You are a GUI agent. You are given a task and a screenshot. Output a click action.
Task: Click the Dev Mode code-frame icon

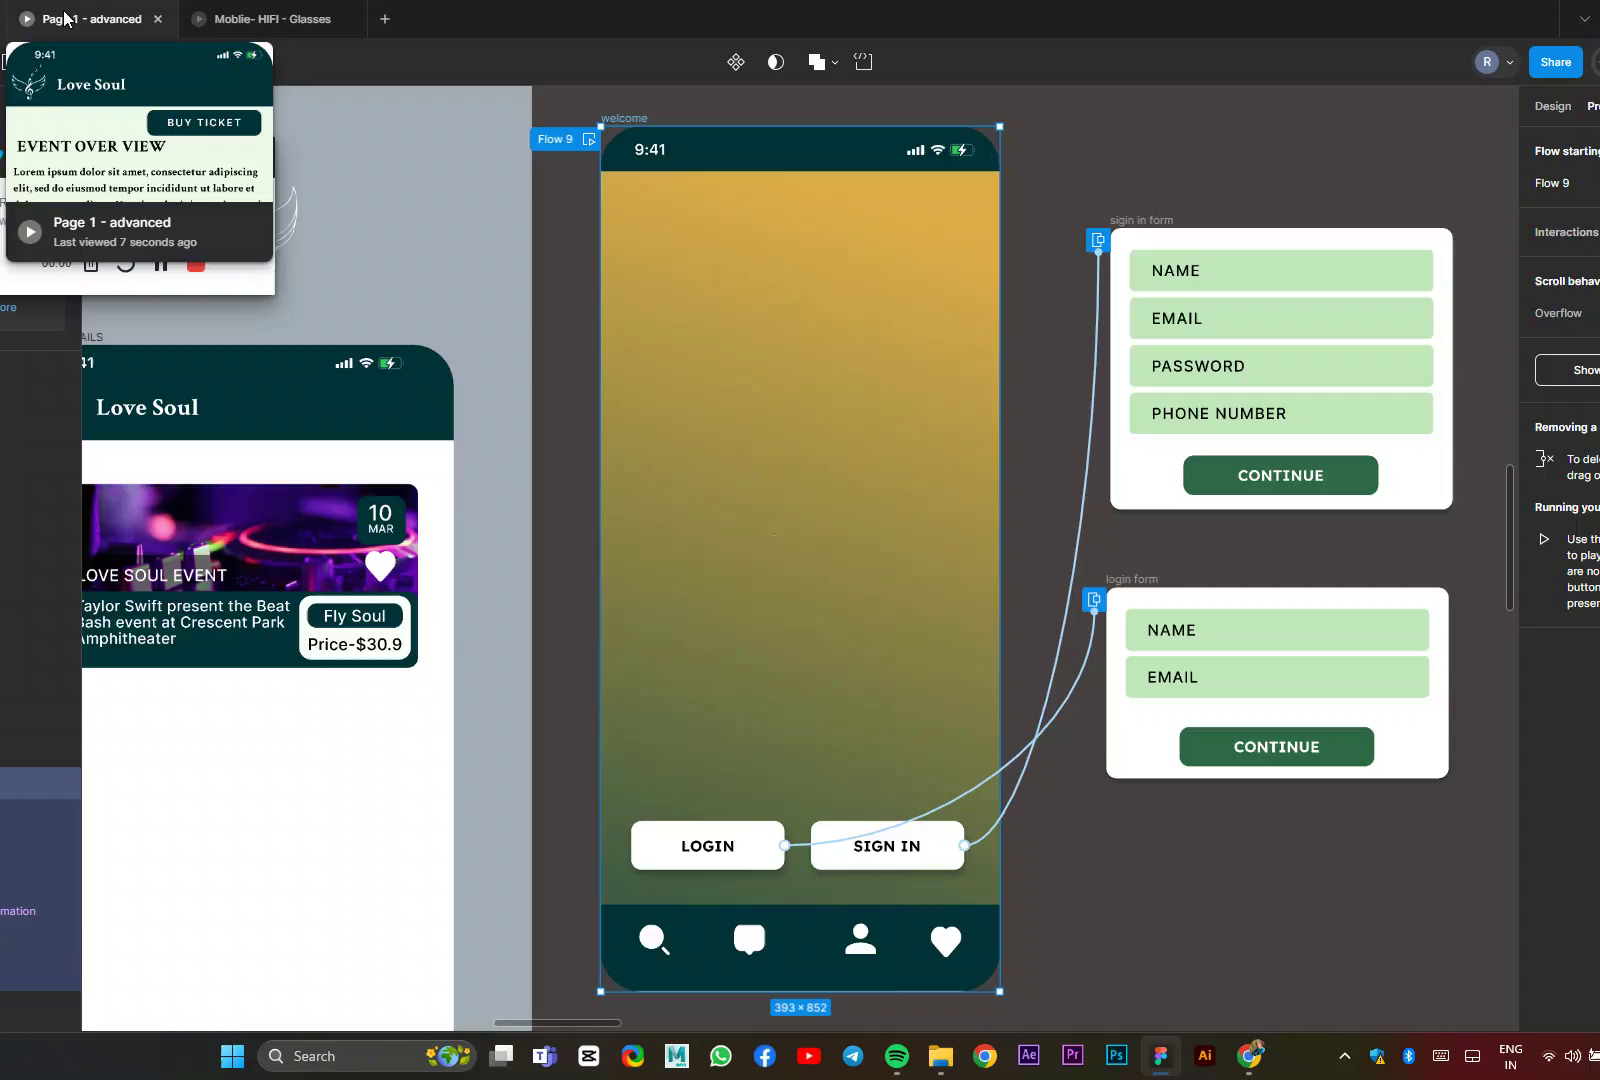click(863, 62)
